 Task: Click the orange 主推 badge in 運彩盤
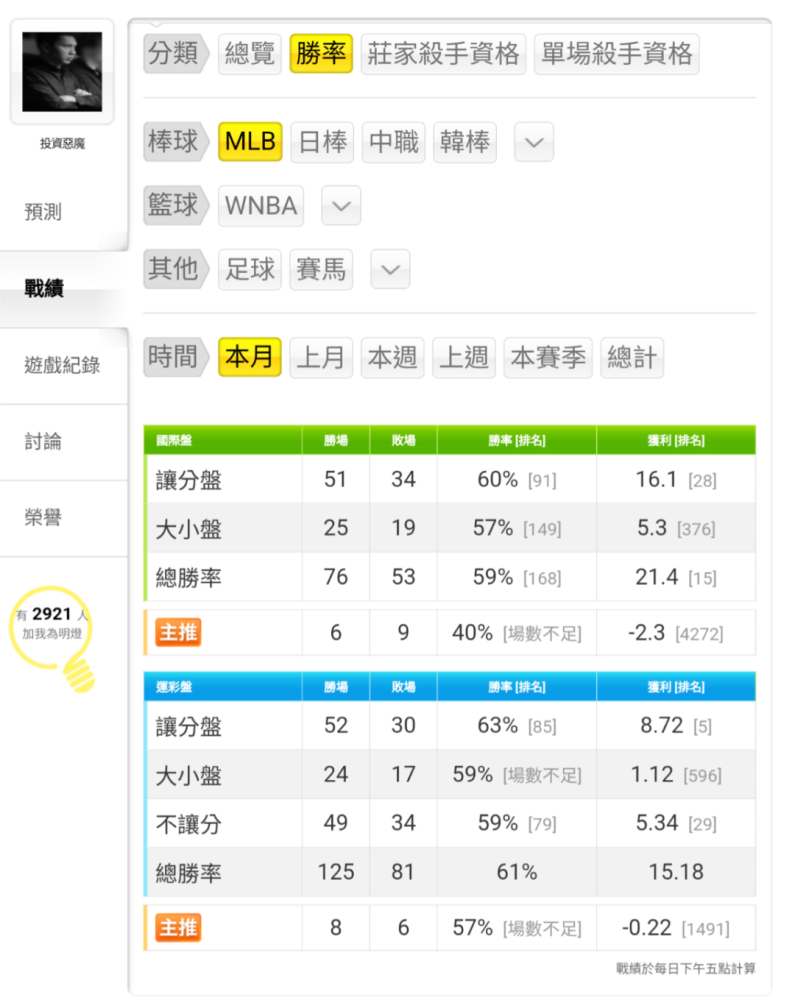point(178,927)
